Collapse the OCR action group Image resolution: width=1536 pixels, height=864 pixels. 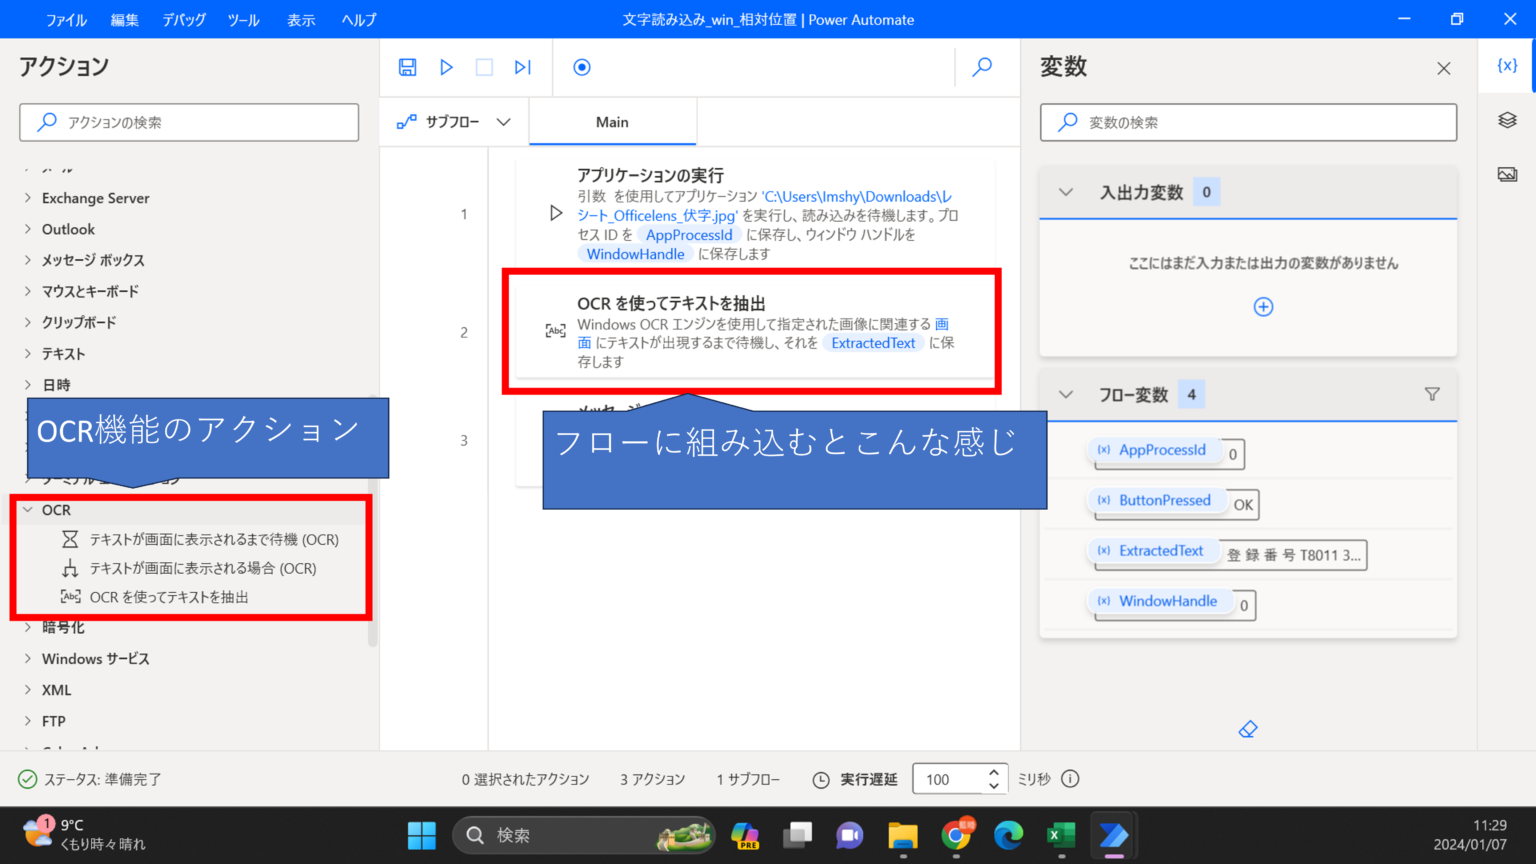[x=28, y=509]
